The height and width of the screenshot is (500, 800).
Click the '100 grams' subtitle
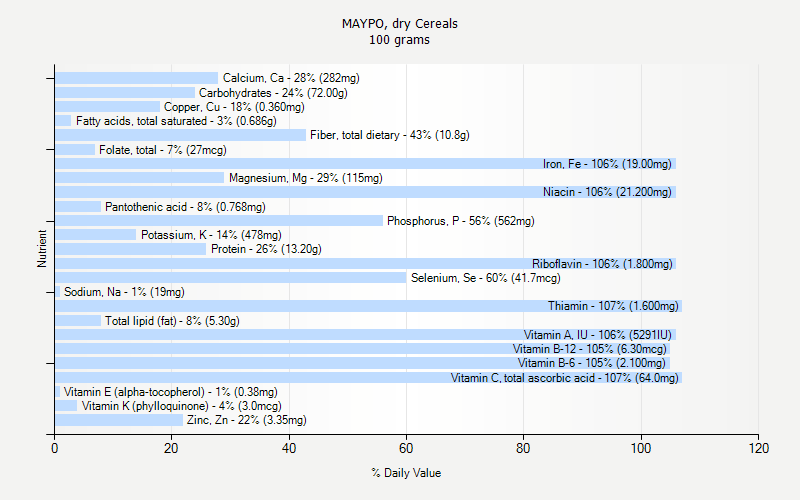pos(399,40)
